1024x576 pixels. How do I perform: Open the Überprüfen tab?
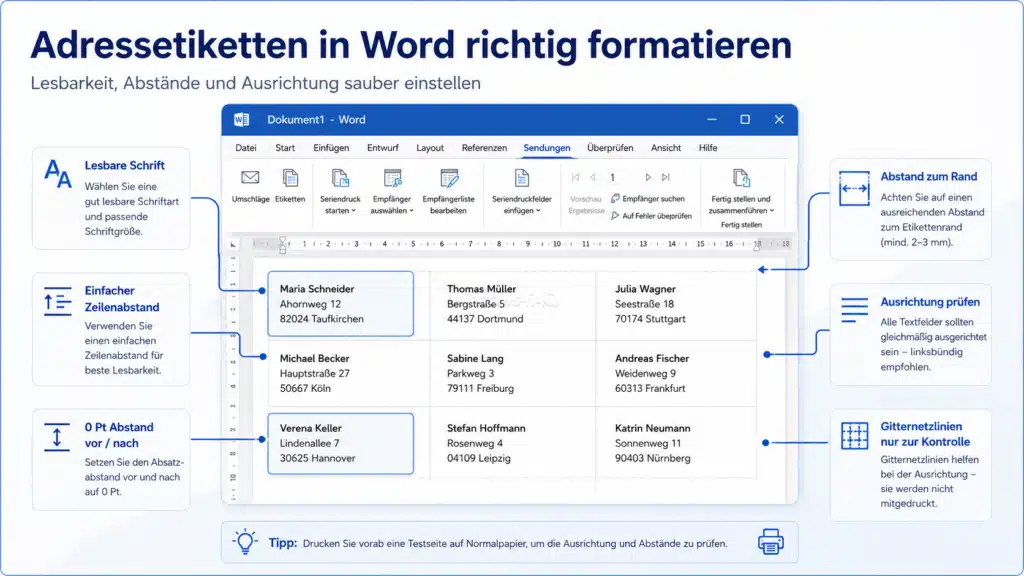610,148
